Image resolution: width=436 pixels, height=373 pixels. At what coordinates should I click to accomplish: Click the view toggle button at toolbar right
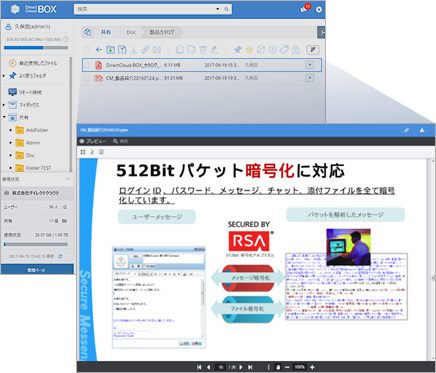click(313, 50)
